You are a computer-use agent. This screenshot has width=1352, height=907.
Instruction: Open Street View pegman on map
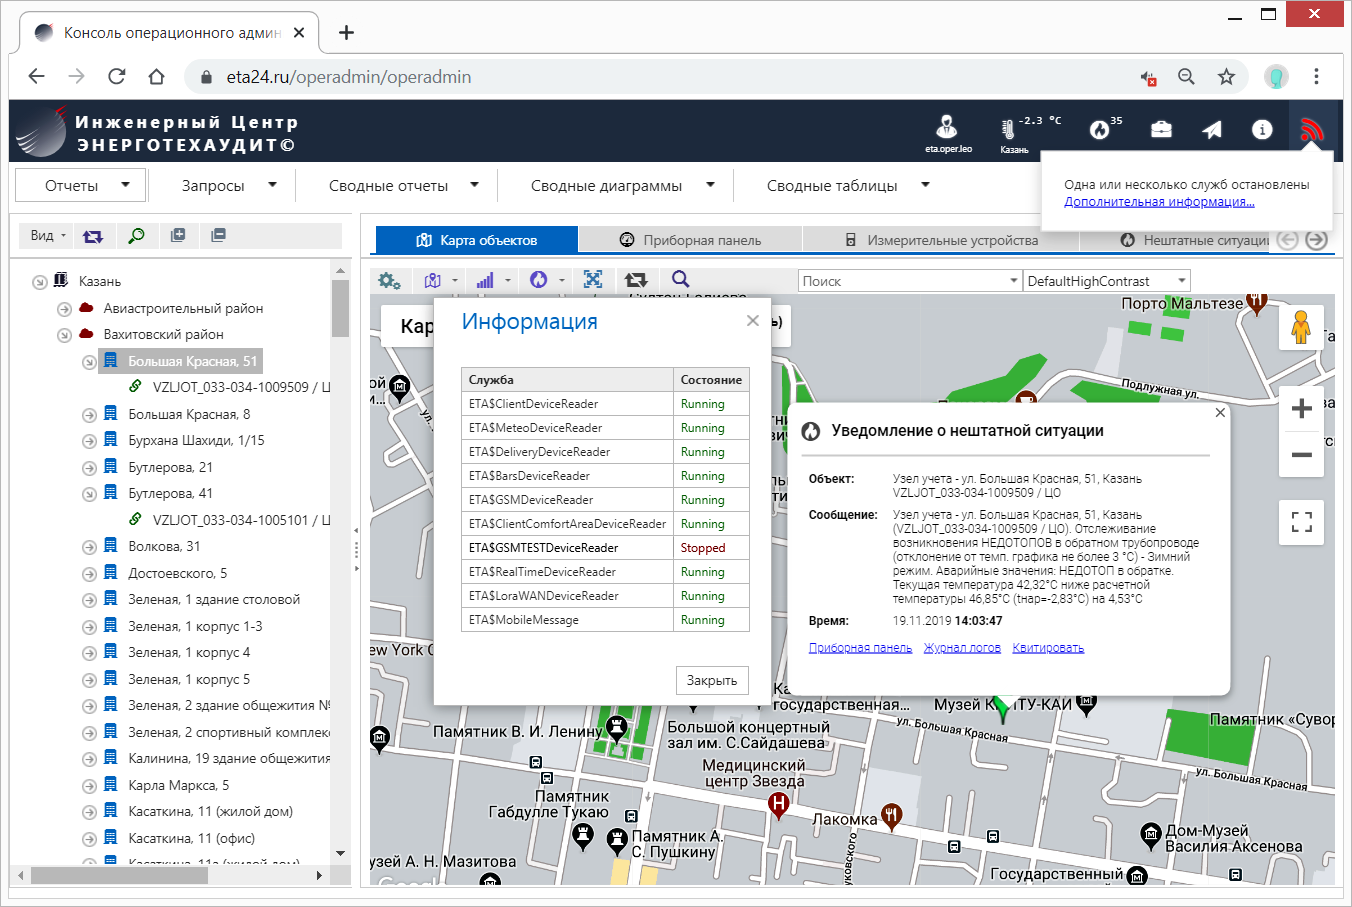(x=1300, y=328)
